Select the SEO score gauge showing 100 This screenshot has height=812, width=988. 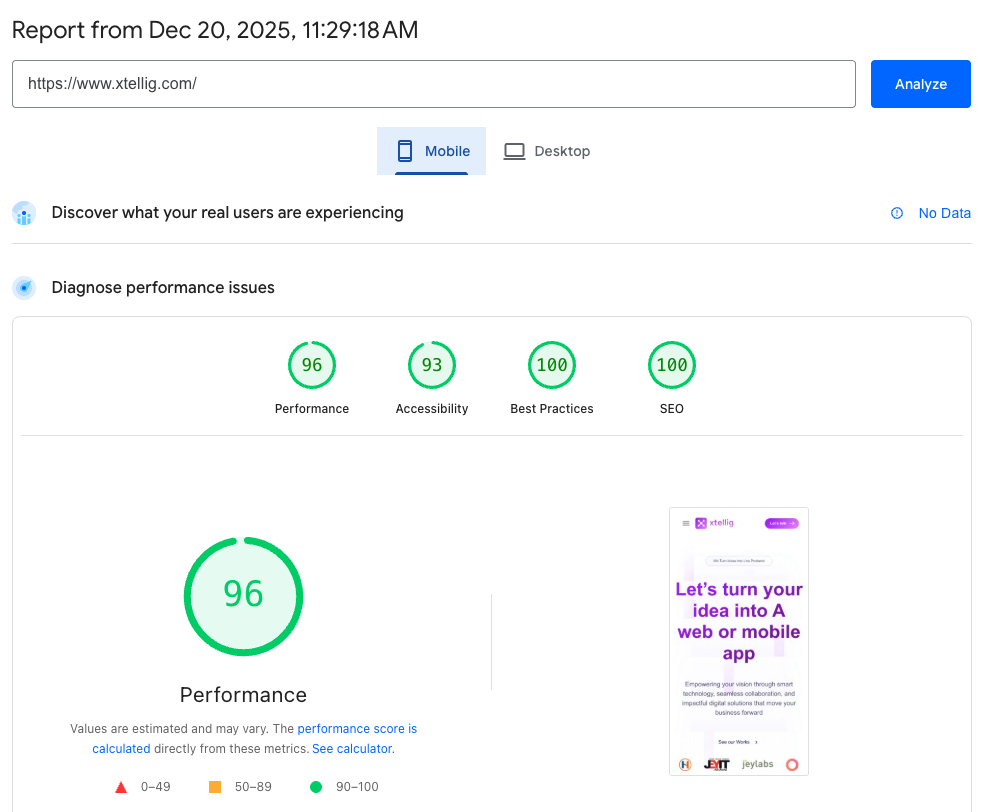pyautogui.click(x=671, y=365)
